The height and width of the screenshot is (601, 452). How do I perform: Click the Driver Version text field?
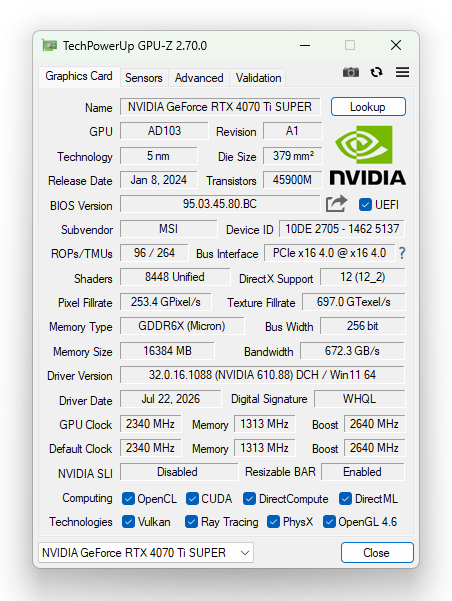click(x=262, y=375)
